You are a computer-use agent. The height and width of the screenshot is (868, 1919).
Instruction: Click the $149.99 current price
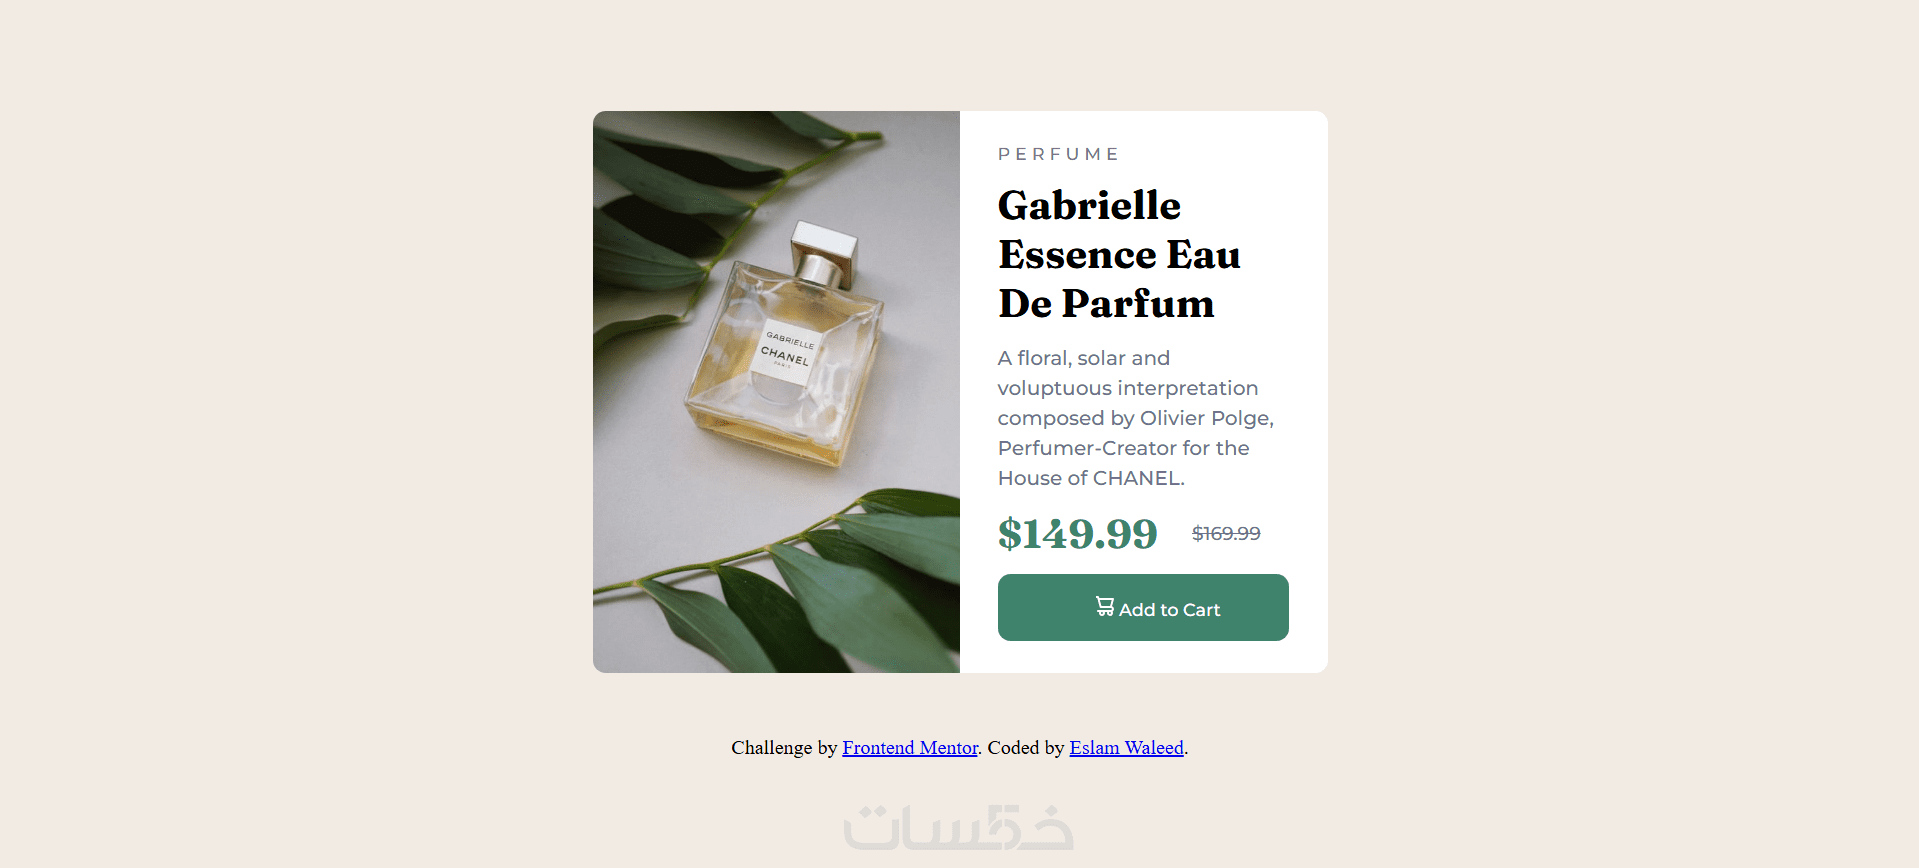click(x=1077, y=534)
